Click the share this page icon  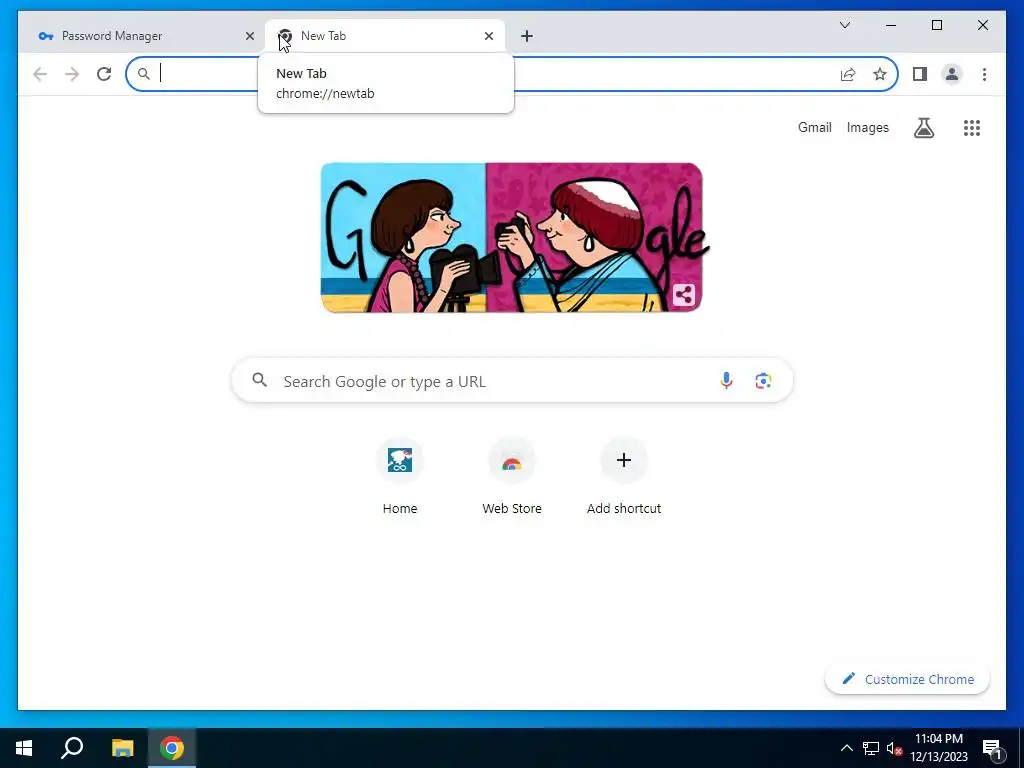(848, 74)
